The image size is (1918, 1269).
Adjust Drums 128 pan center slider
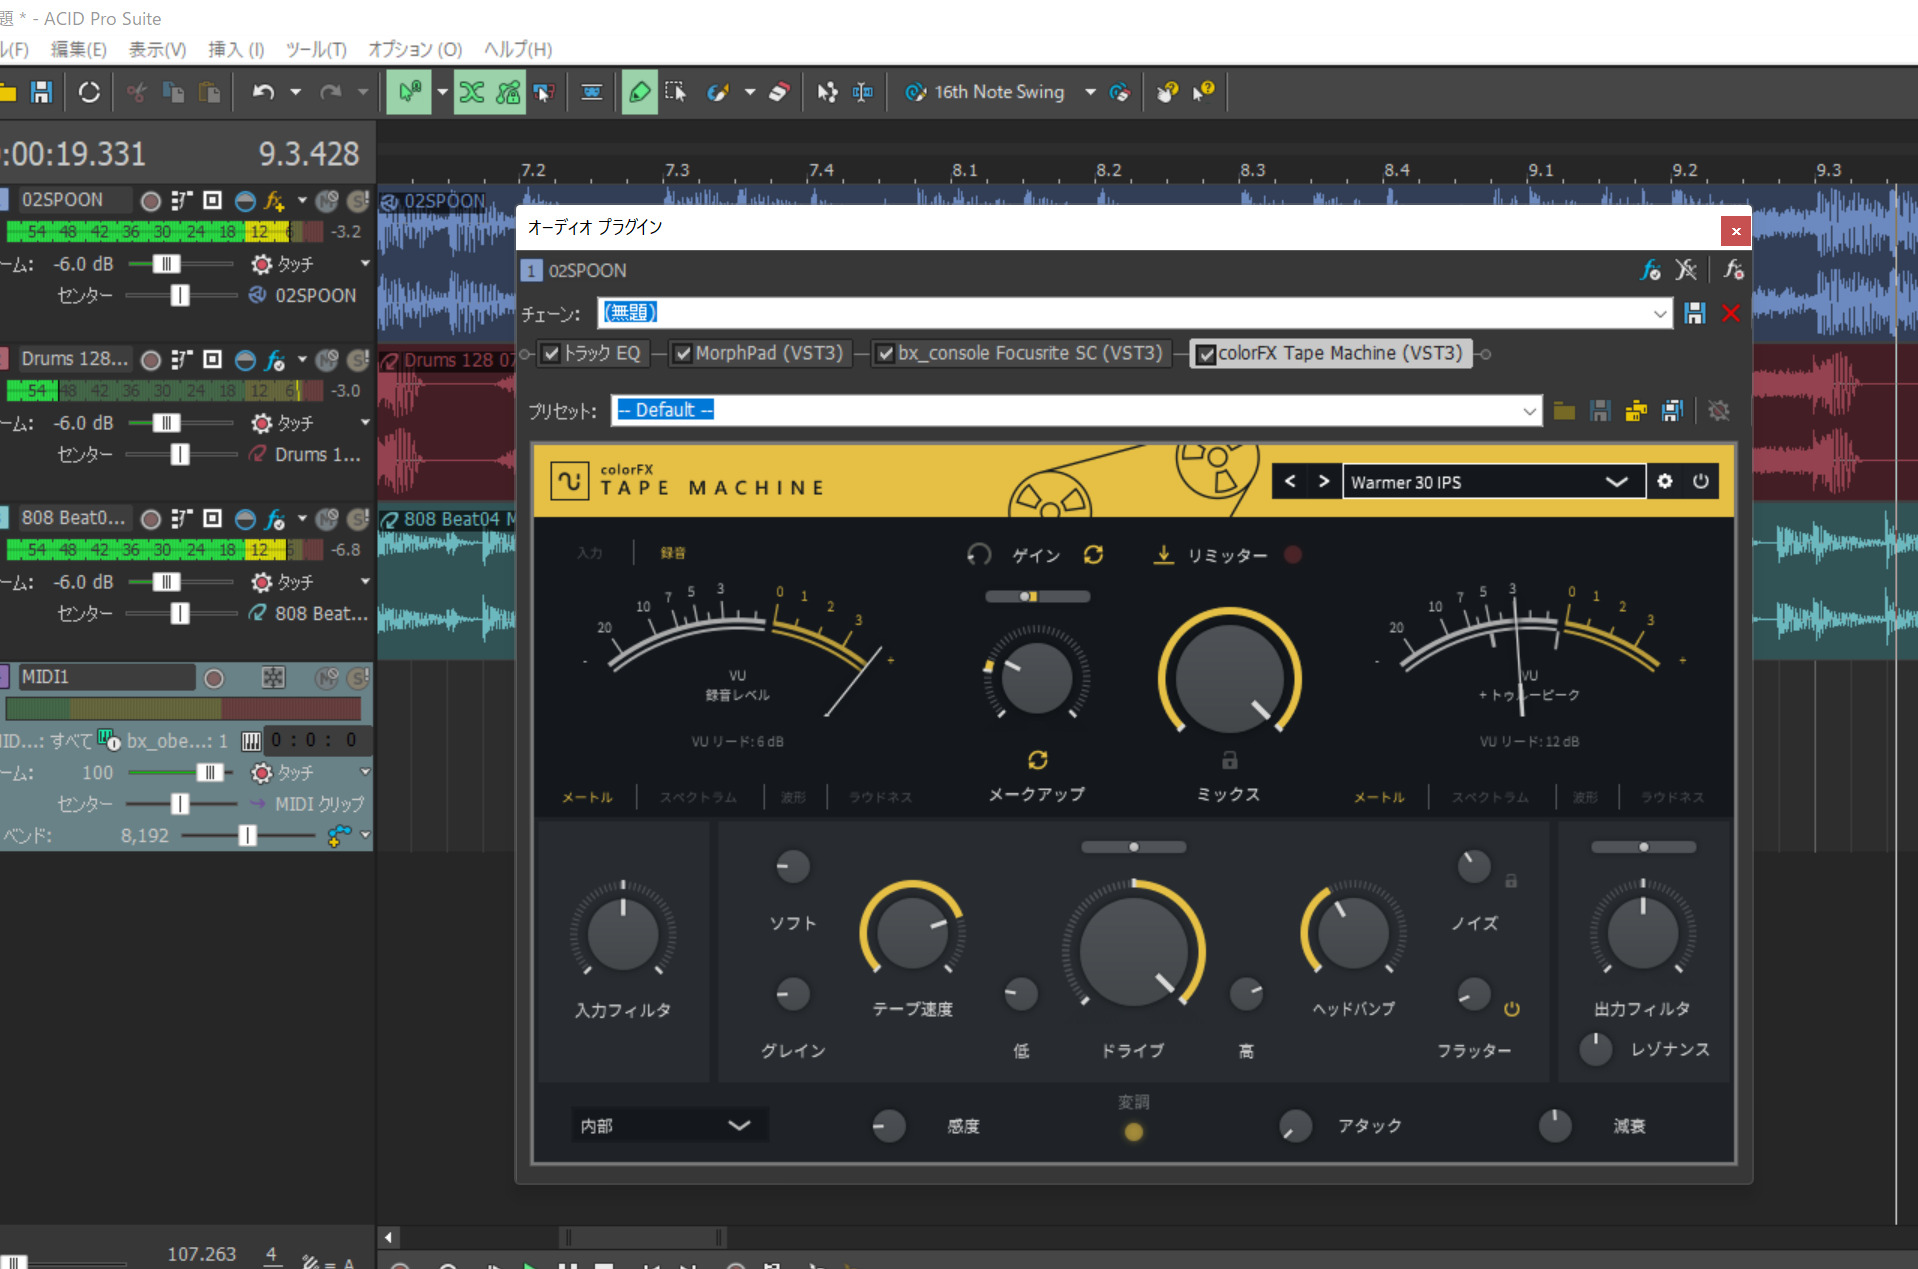182,455
